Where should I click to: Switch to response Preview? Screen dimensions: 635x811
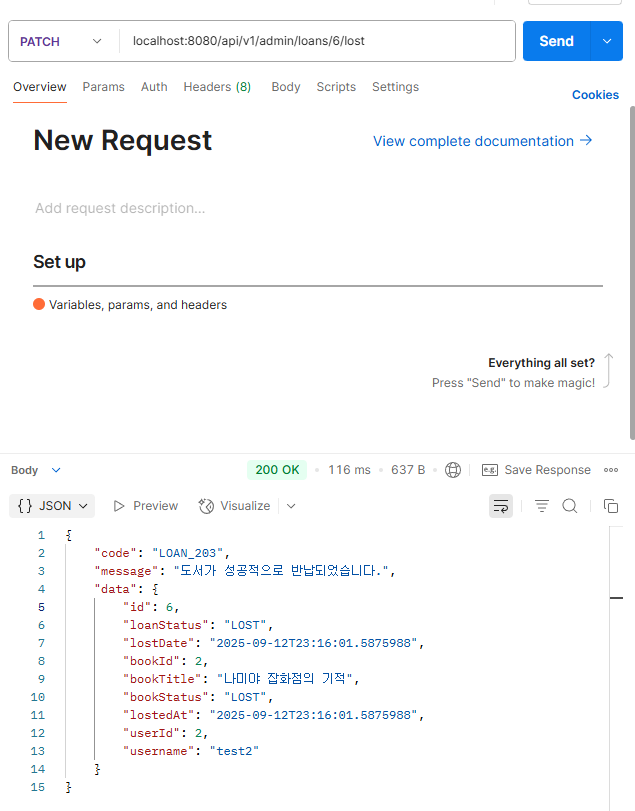point(146,506)
